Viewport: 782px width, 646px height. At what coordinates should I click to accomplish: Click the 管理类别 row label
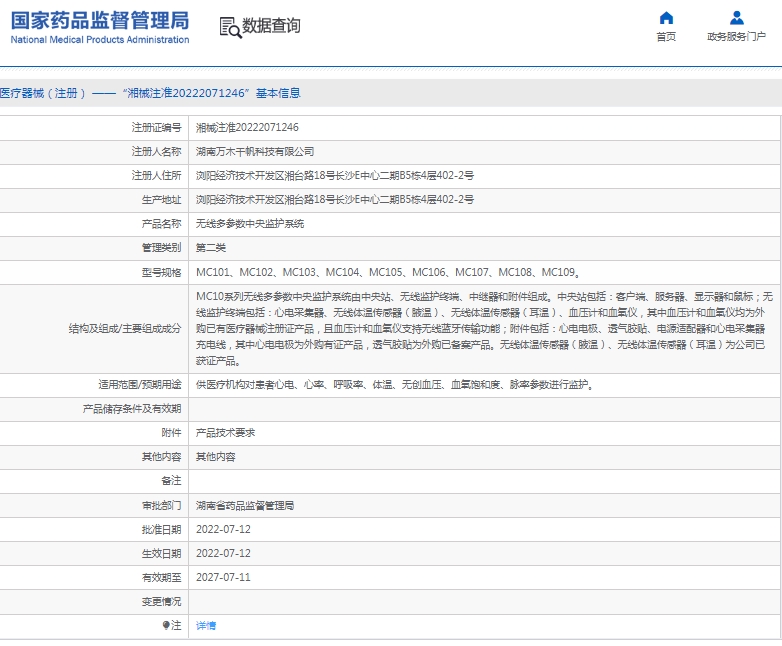coord(161,247)
